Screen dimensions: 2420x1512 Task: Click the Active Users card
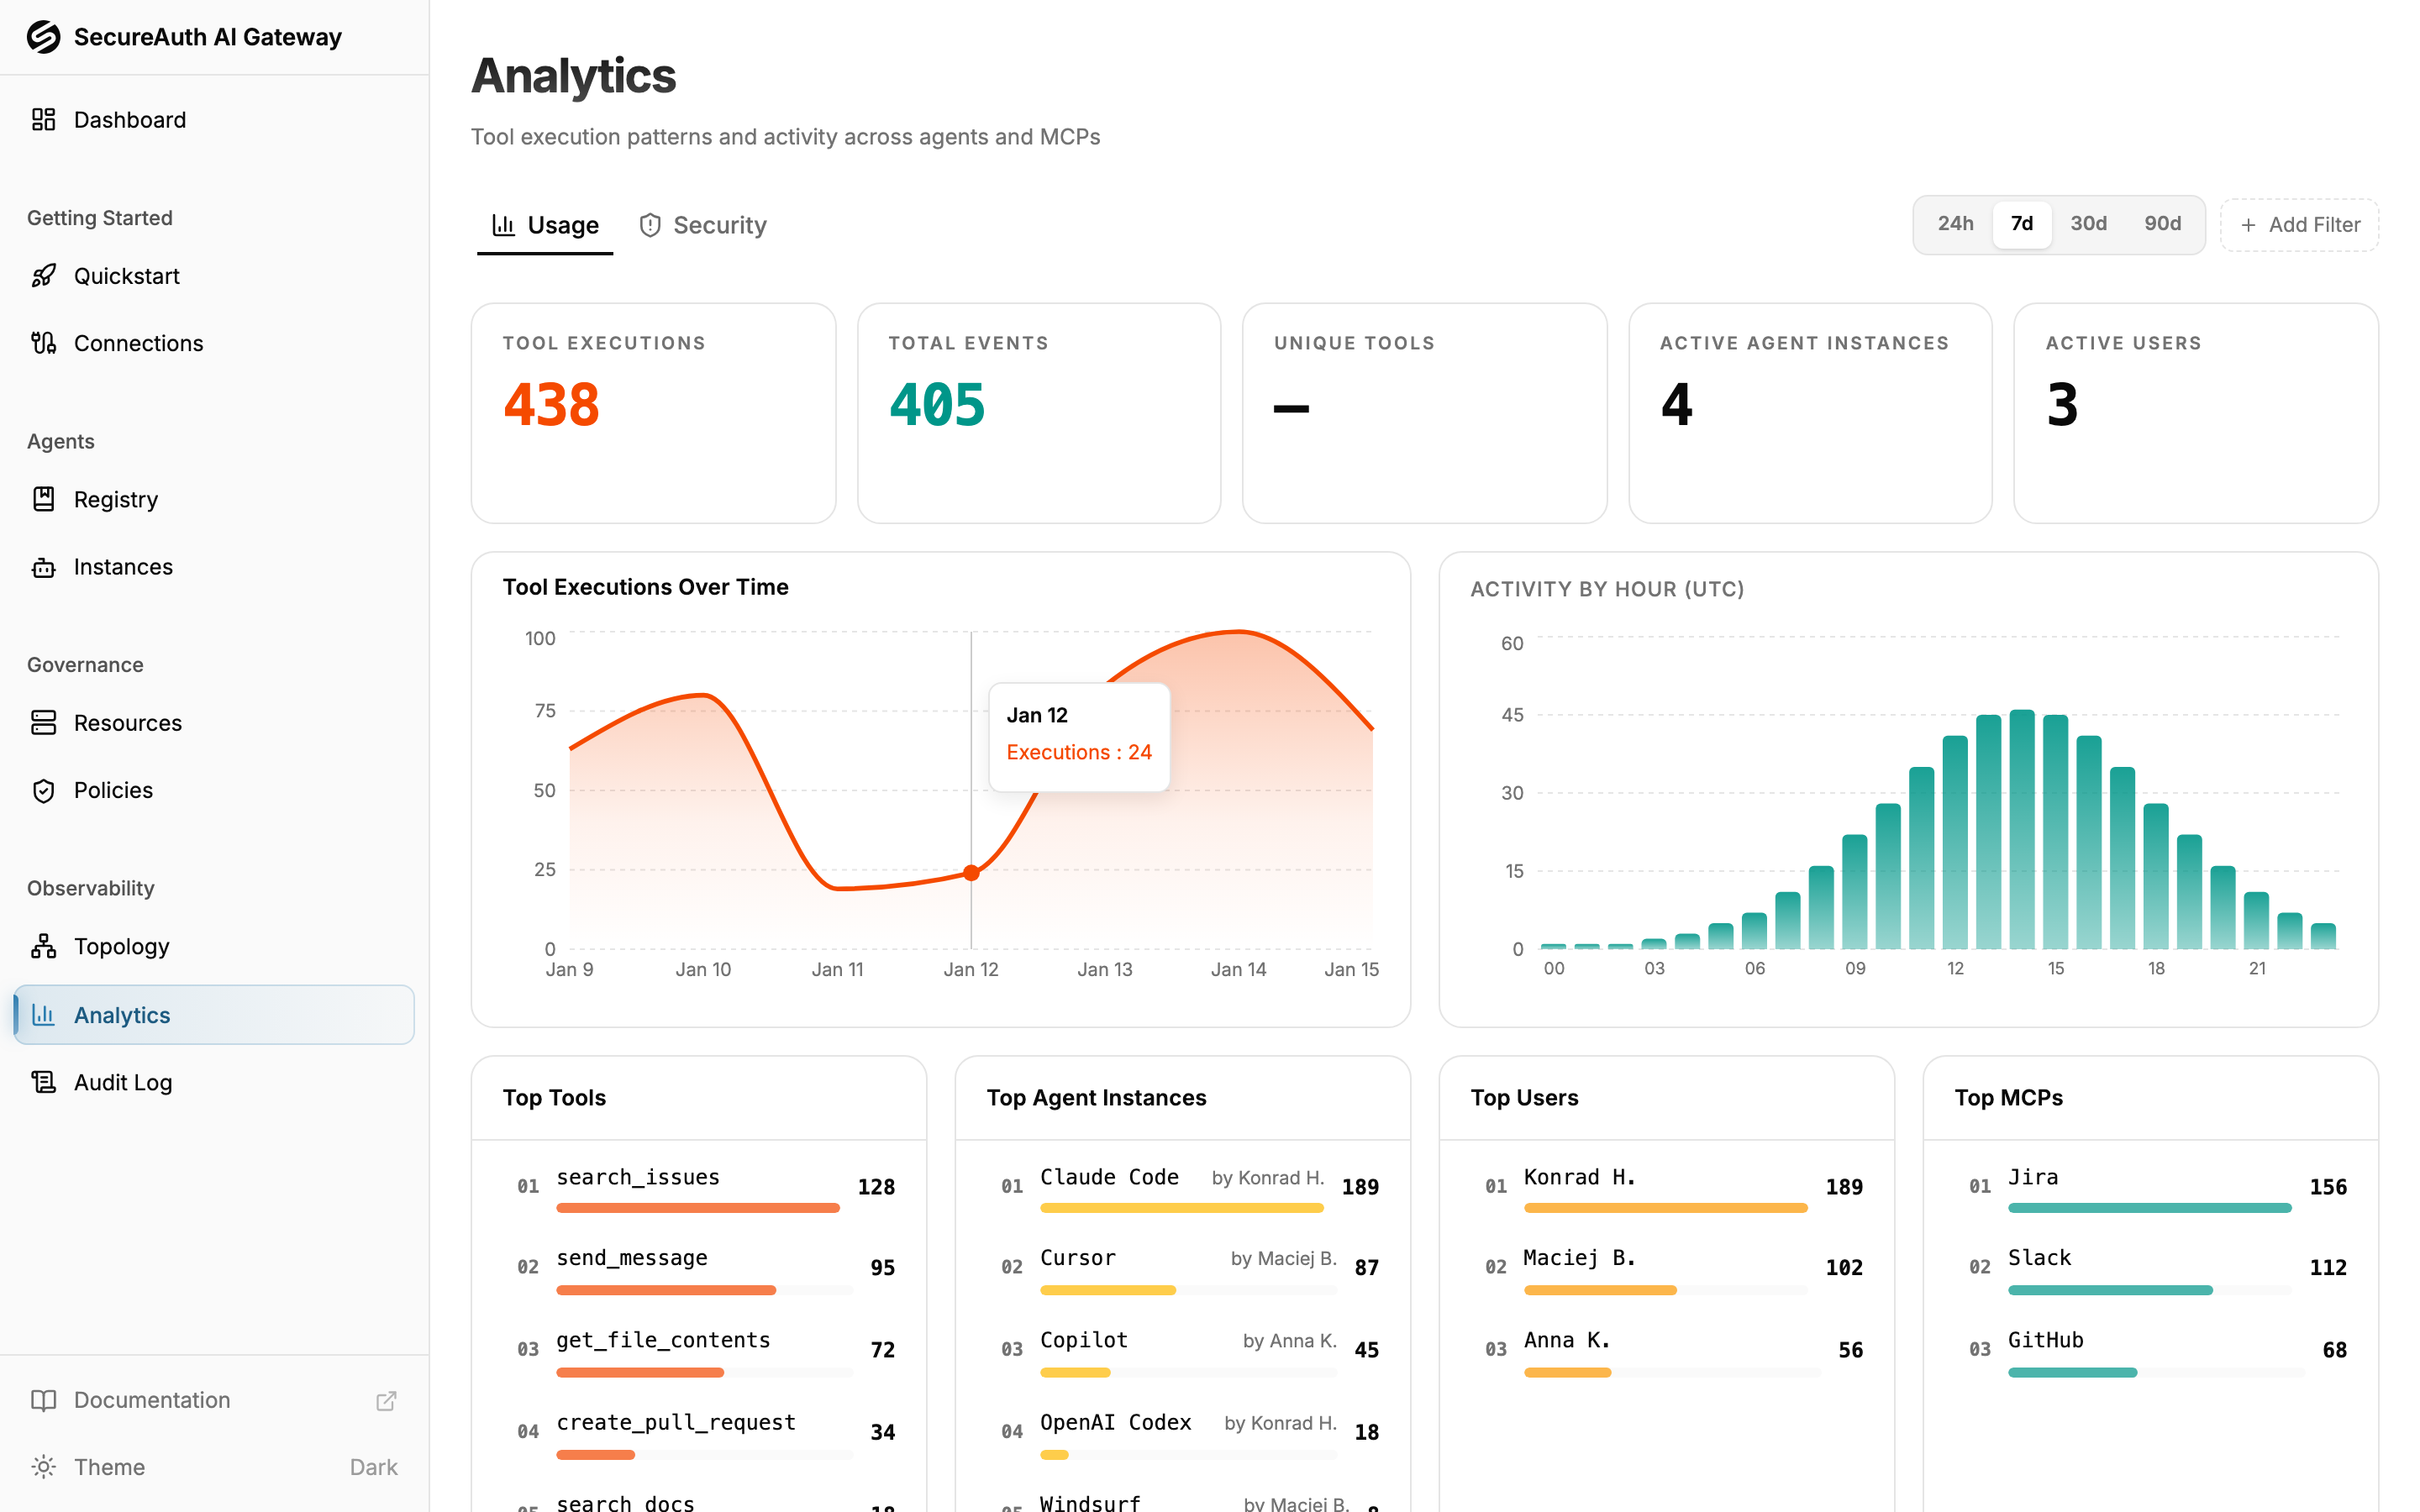(2195, 413)
